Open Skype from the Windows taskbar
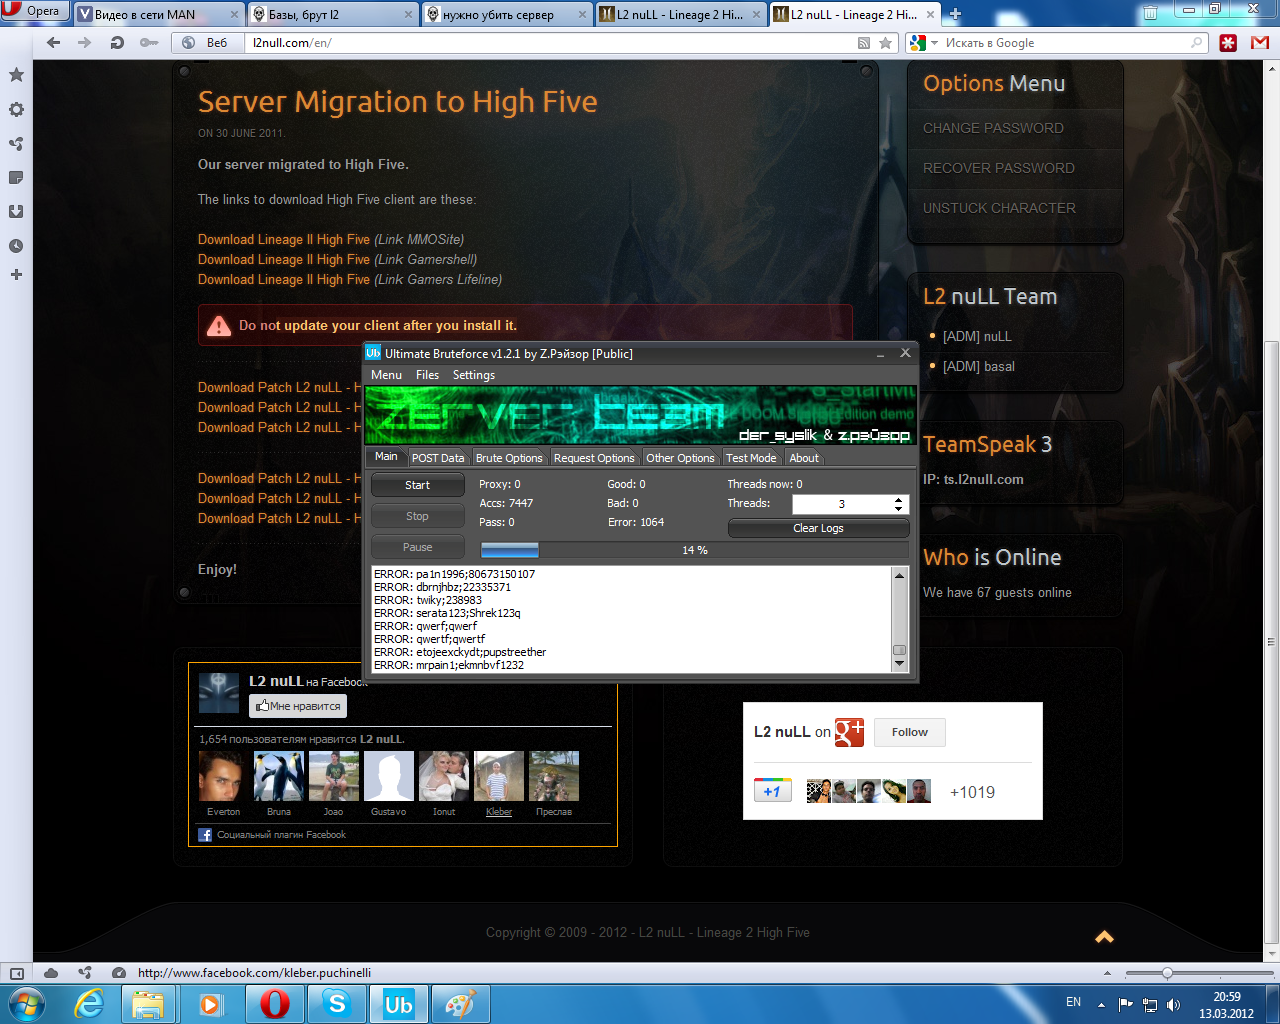The height and width of the screenshot is (1024, 1280). [337, 1004]
